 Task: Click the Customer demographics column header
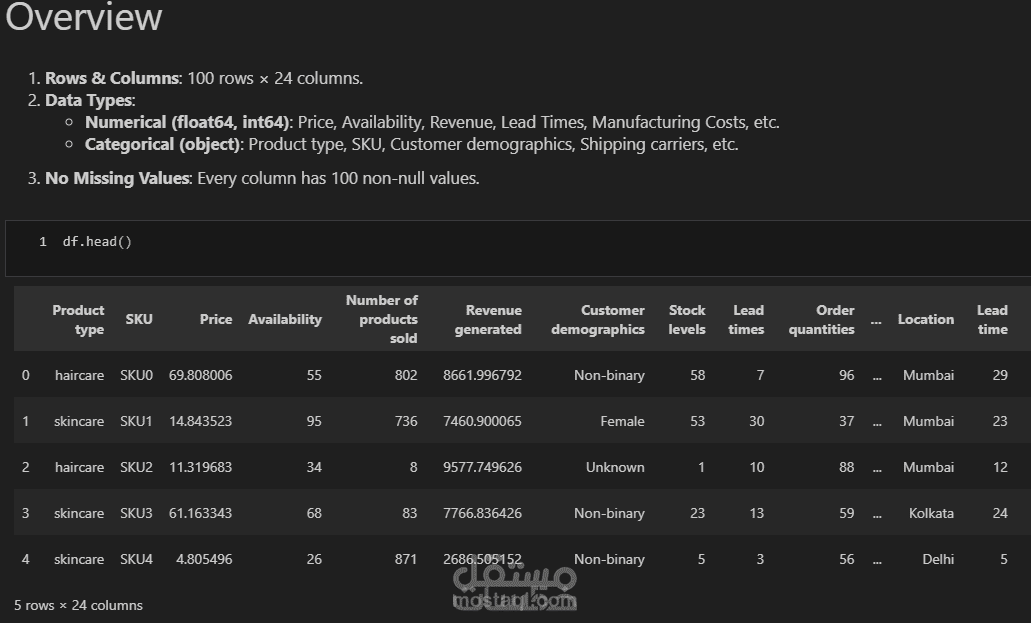click(x=598, y=320)
